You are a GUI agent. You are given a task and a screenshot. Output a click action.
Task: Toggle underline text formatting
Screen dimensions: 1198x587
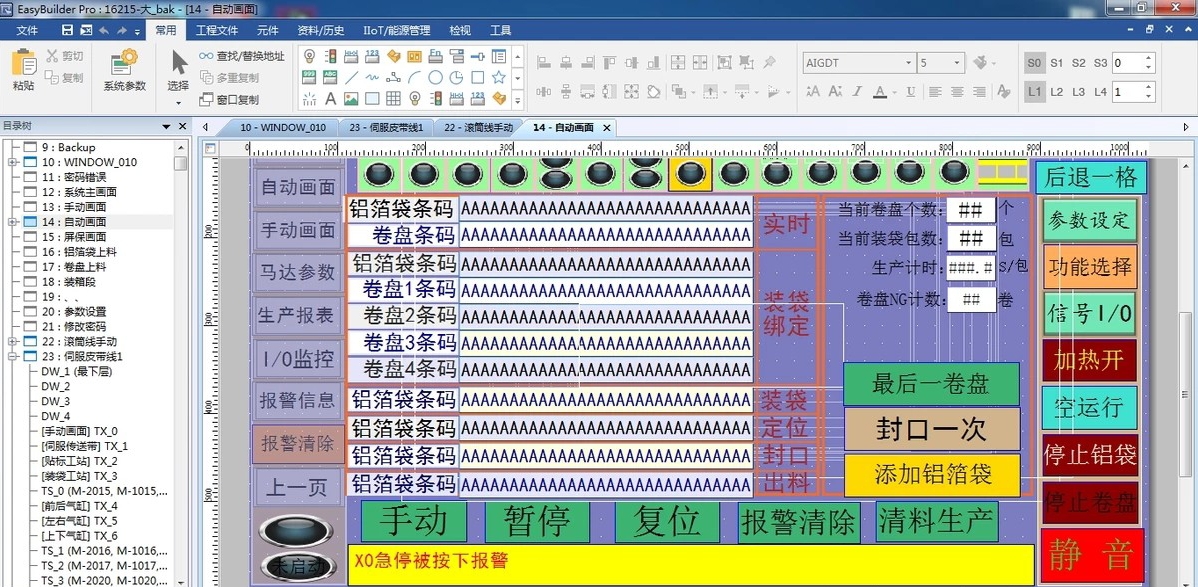point(911,92)
